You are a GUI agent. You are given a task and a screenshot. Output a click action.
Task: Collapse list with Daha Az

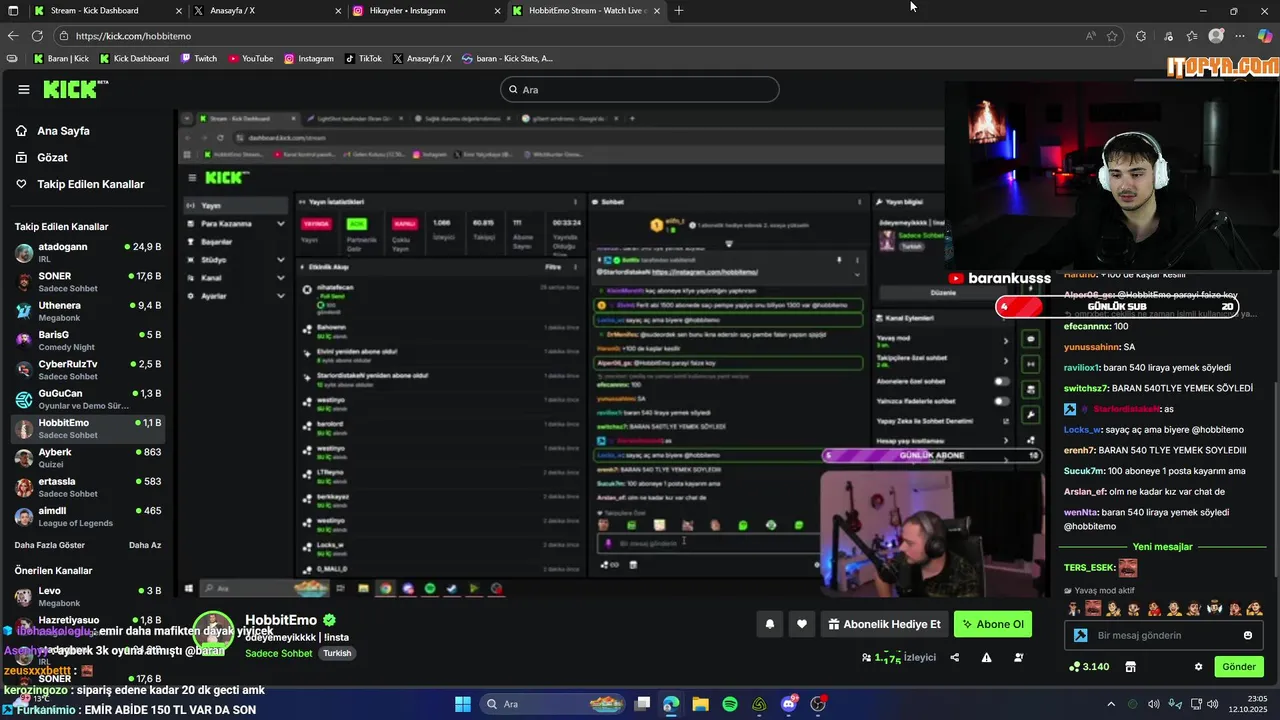[145, 545]
